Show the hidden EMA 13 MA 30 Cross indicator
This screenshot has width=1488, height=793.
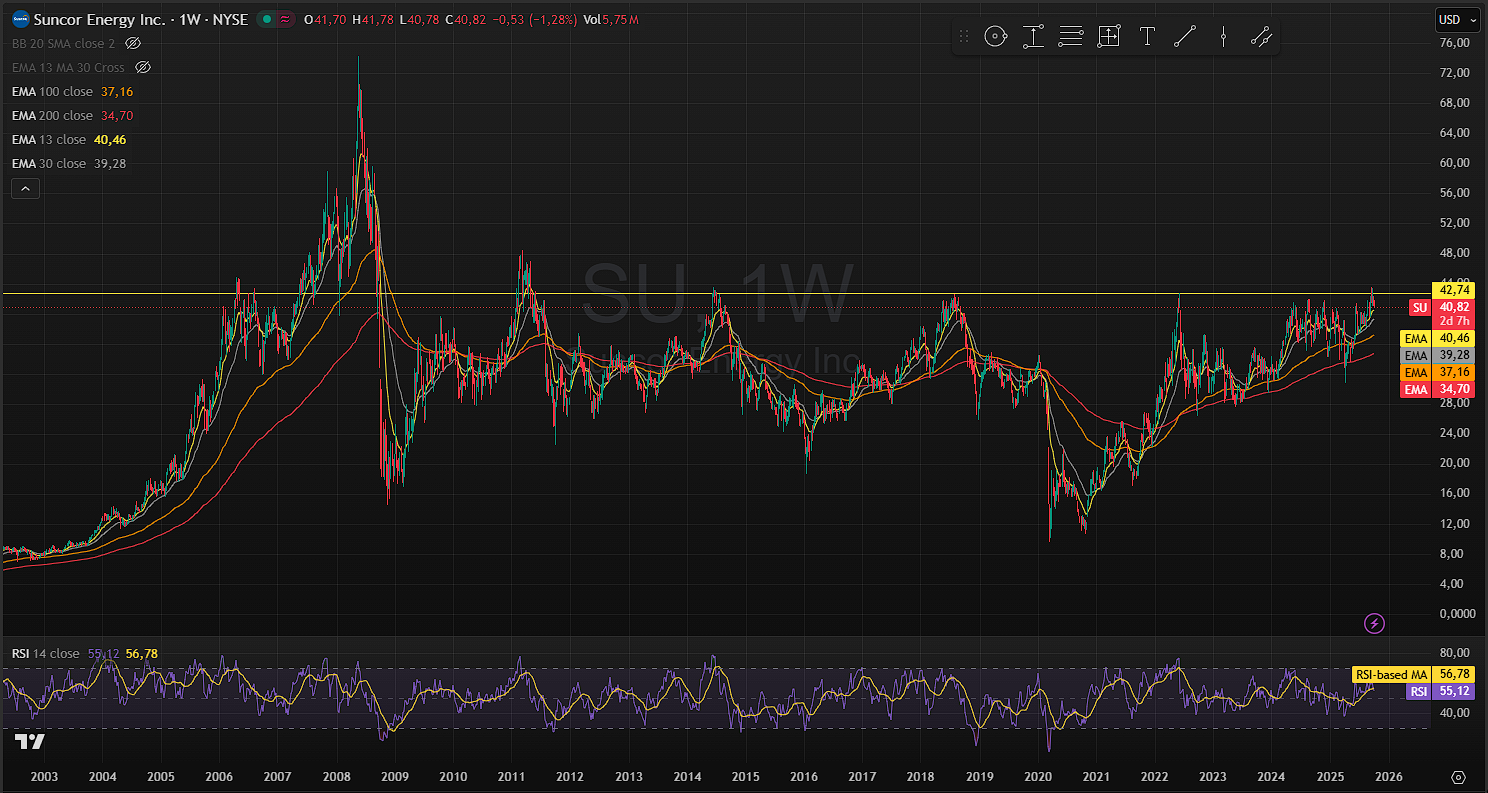tap(142, 68)
